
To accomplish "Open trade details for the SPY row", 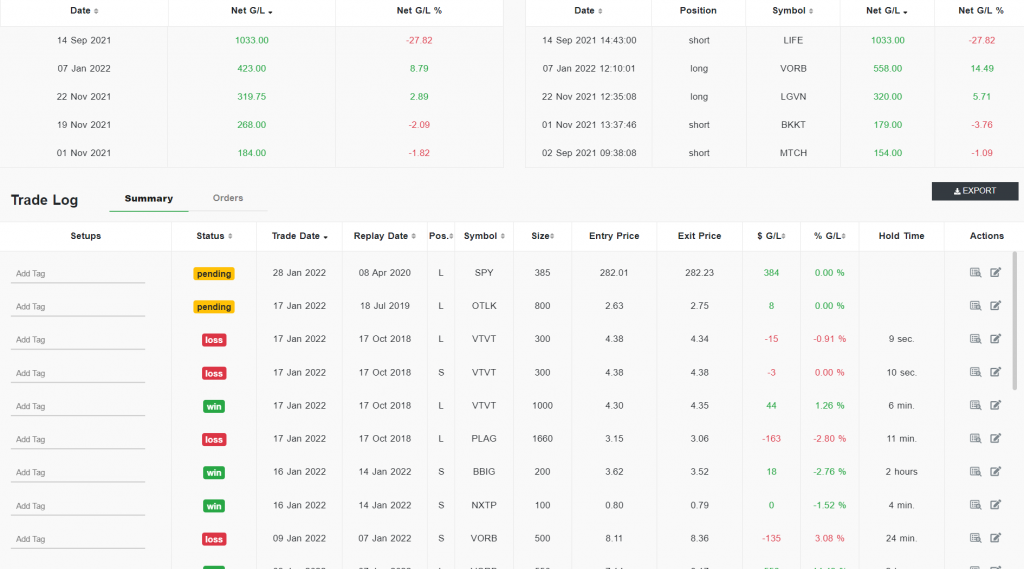I will click(x=975, y=273).
